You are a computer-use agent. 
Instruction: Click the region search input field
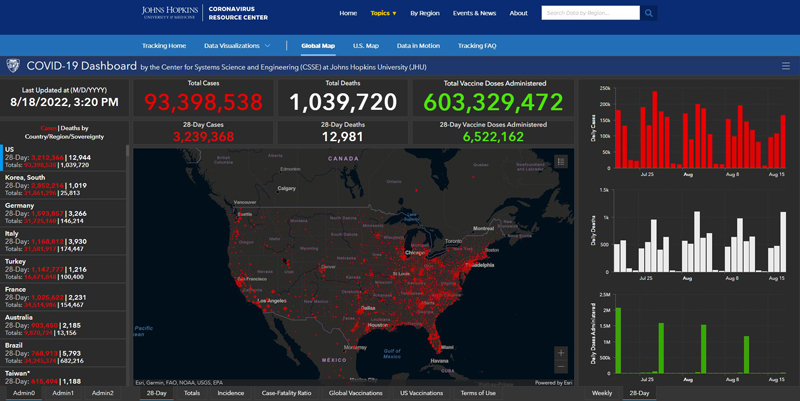(x=589, y=13)
